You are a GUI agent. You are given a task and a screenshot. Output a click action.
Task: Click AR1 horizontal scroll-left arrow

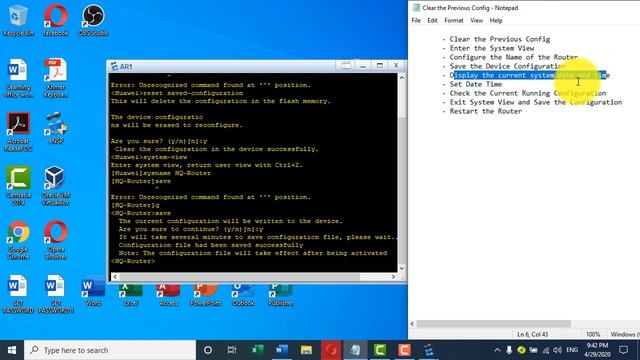pos(115,277)
